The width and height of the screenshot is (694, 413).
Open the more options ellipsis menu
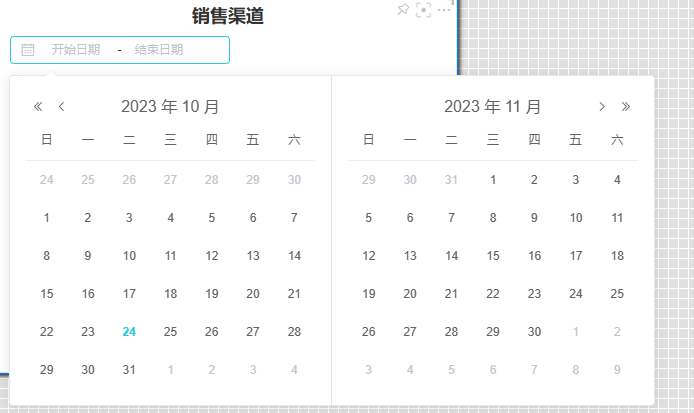[x=445, y=9]
